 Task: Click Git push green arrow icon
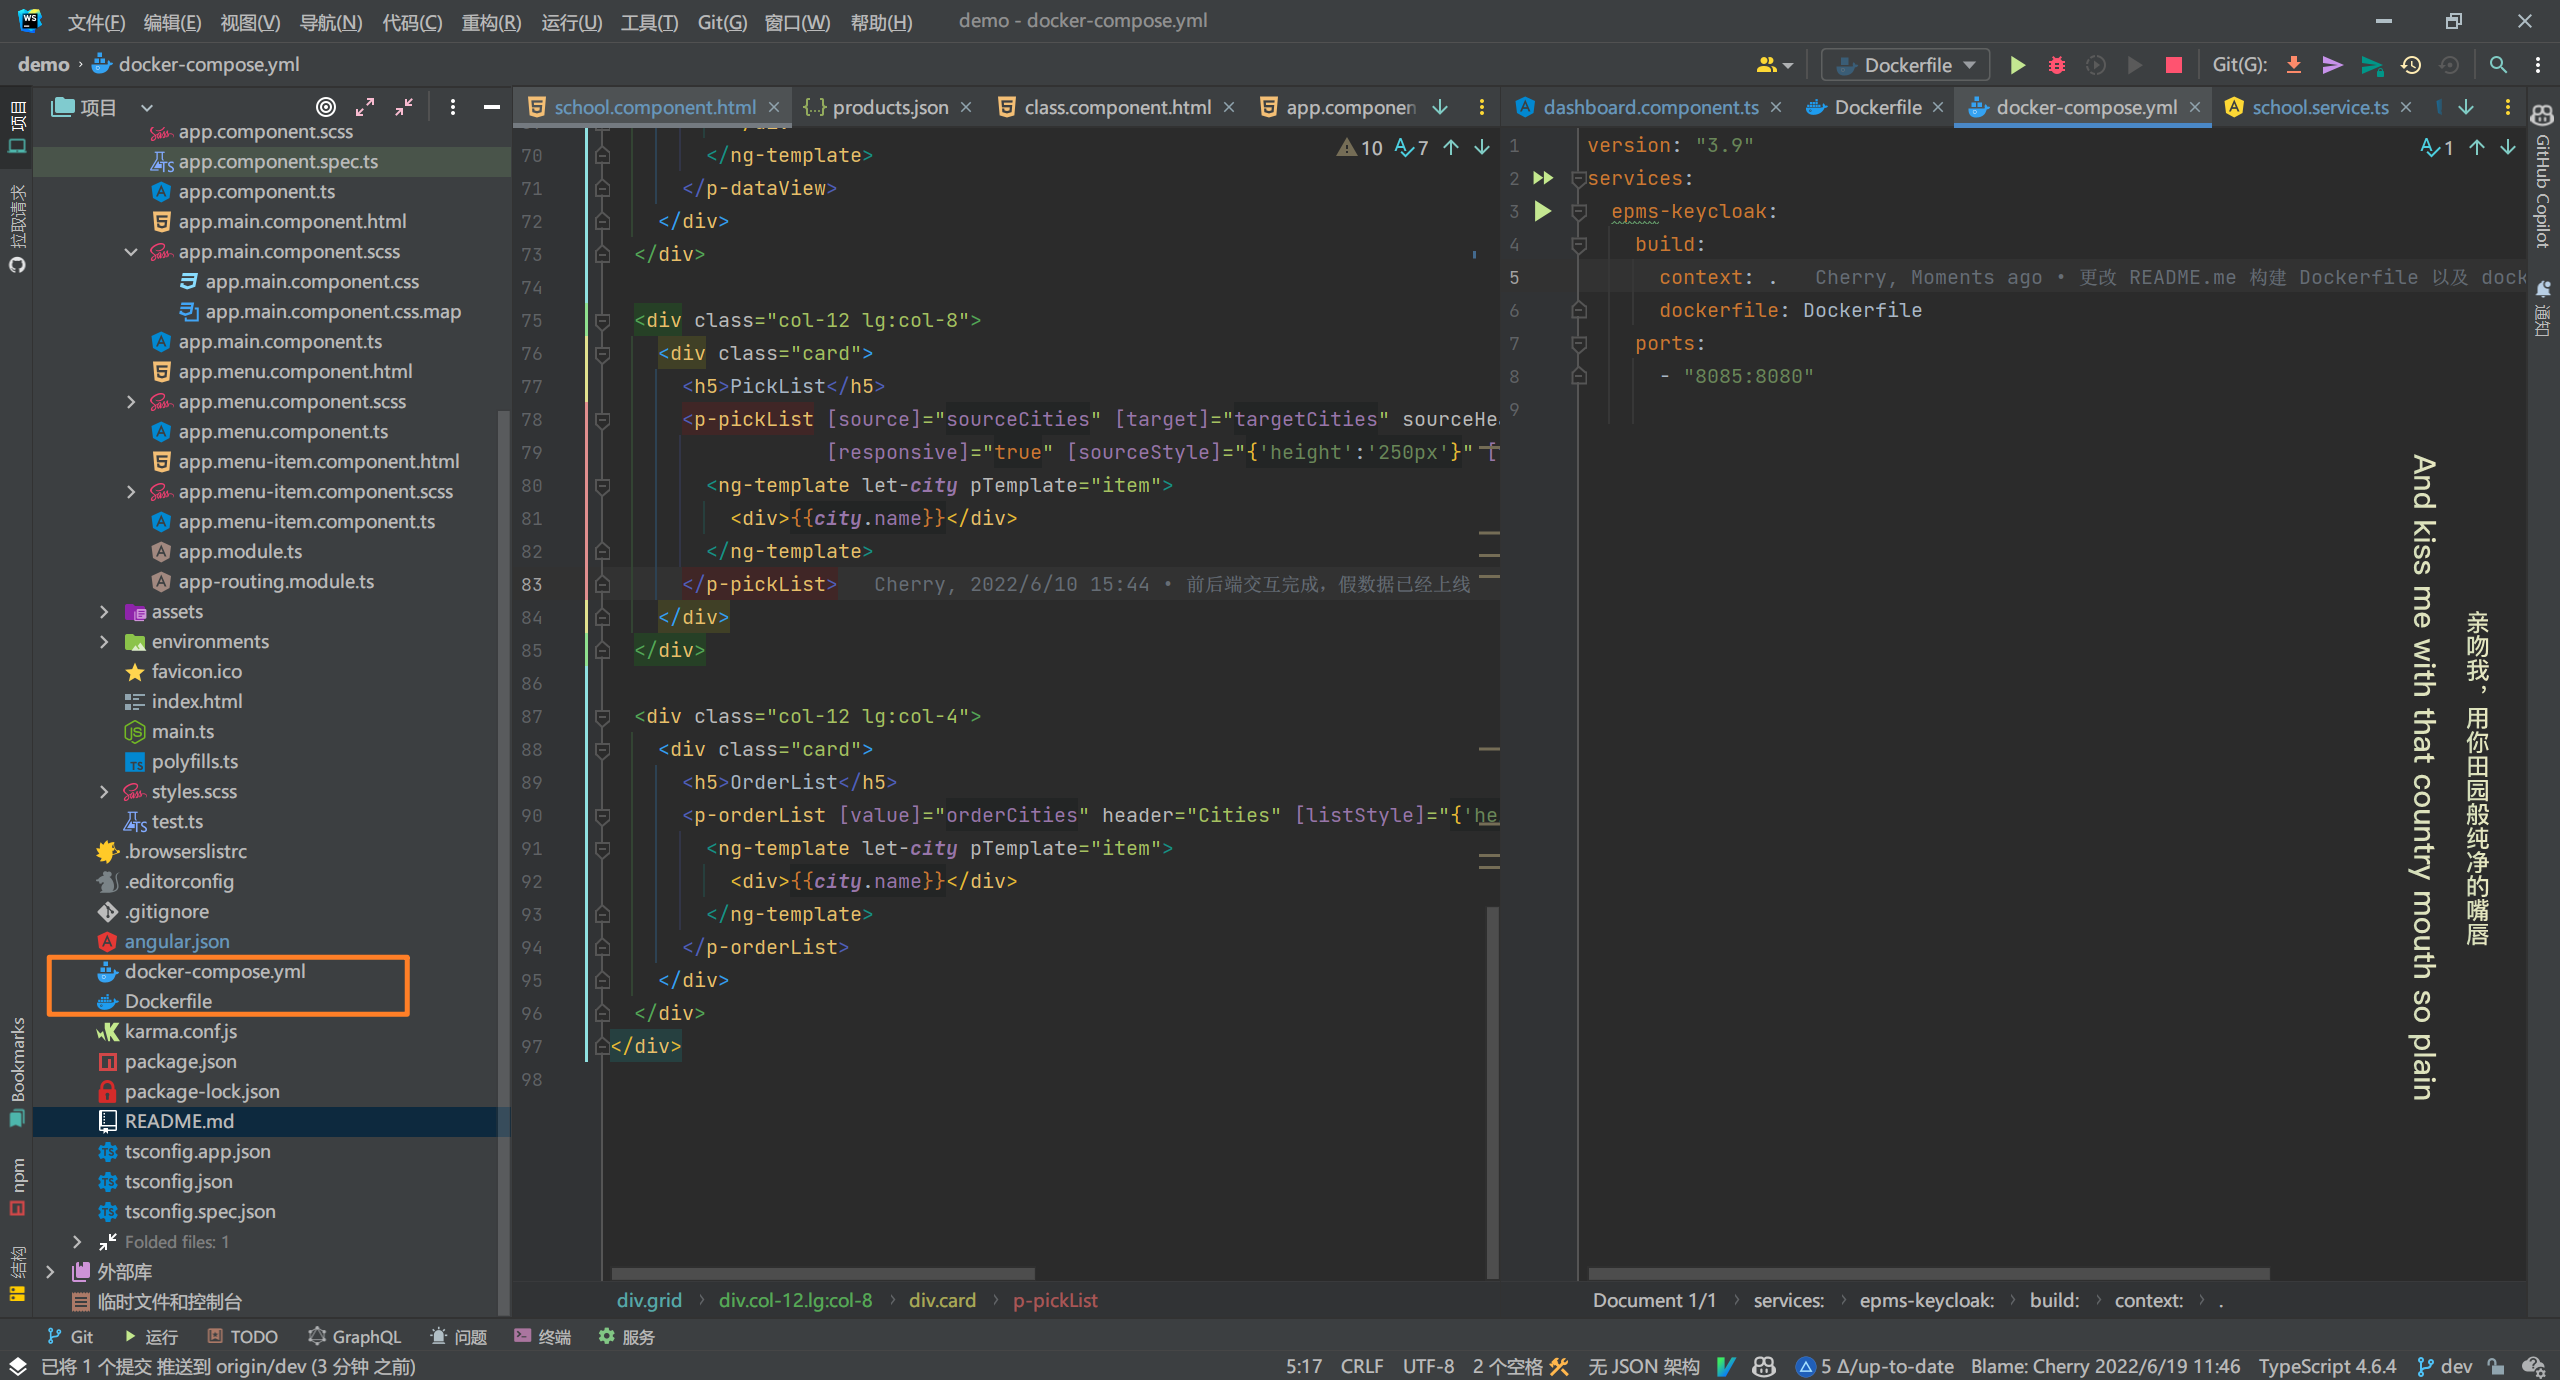tap(2371, 65)
